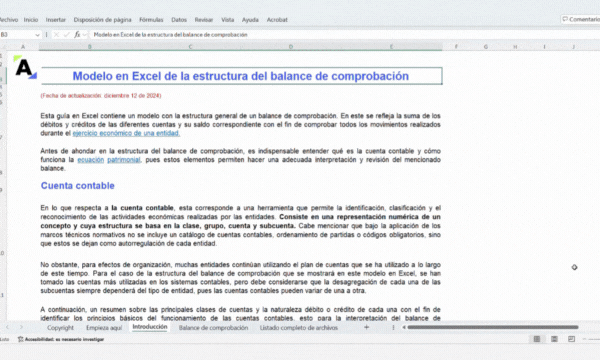
Task: Click the previous sheet navigation arrow
Action: (x=7, y=327)
